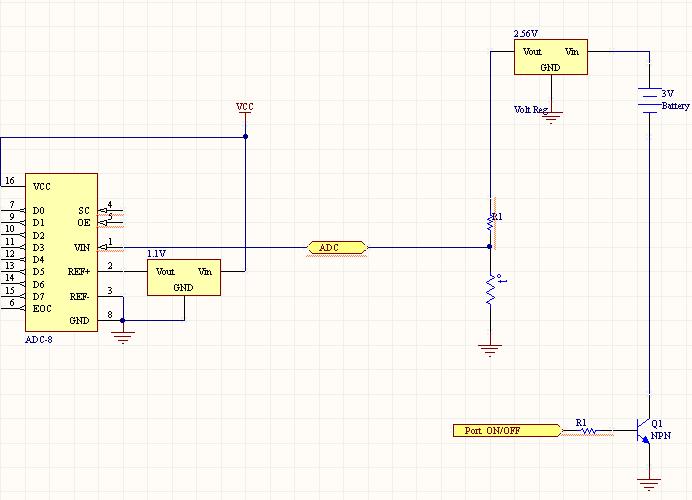692x500 pixels.
Task: Click pin number 6 at EOC
Action: pos(12,302)
